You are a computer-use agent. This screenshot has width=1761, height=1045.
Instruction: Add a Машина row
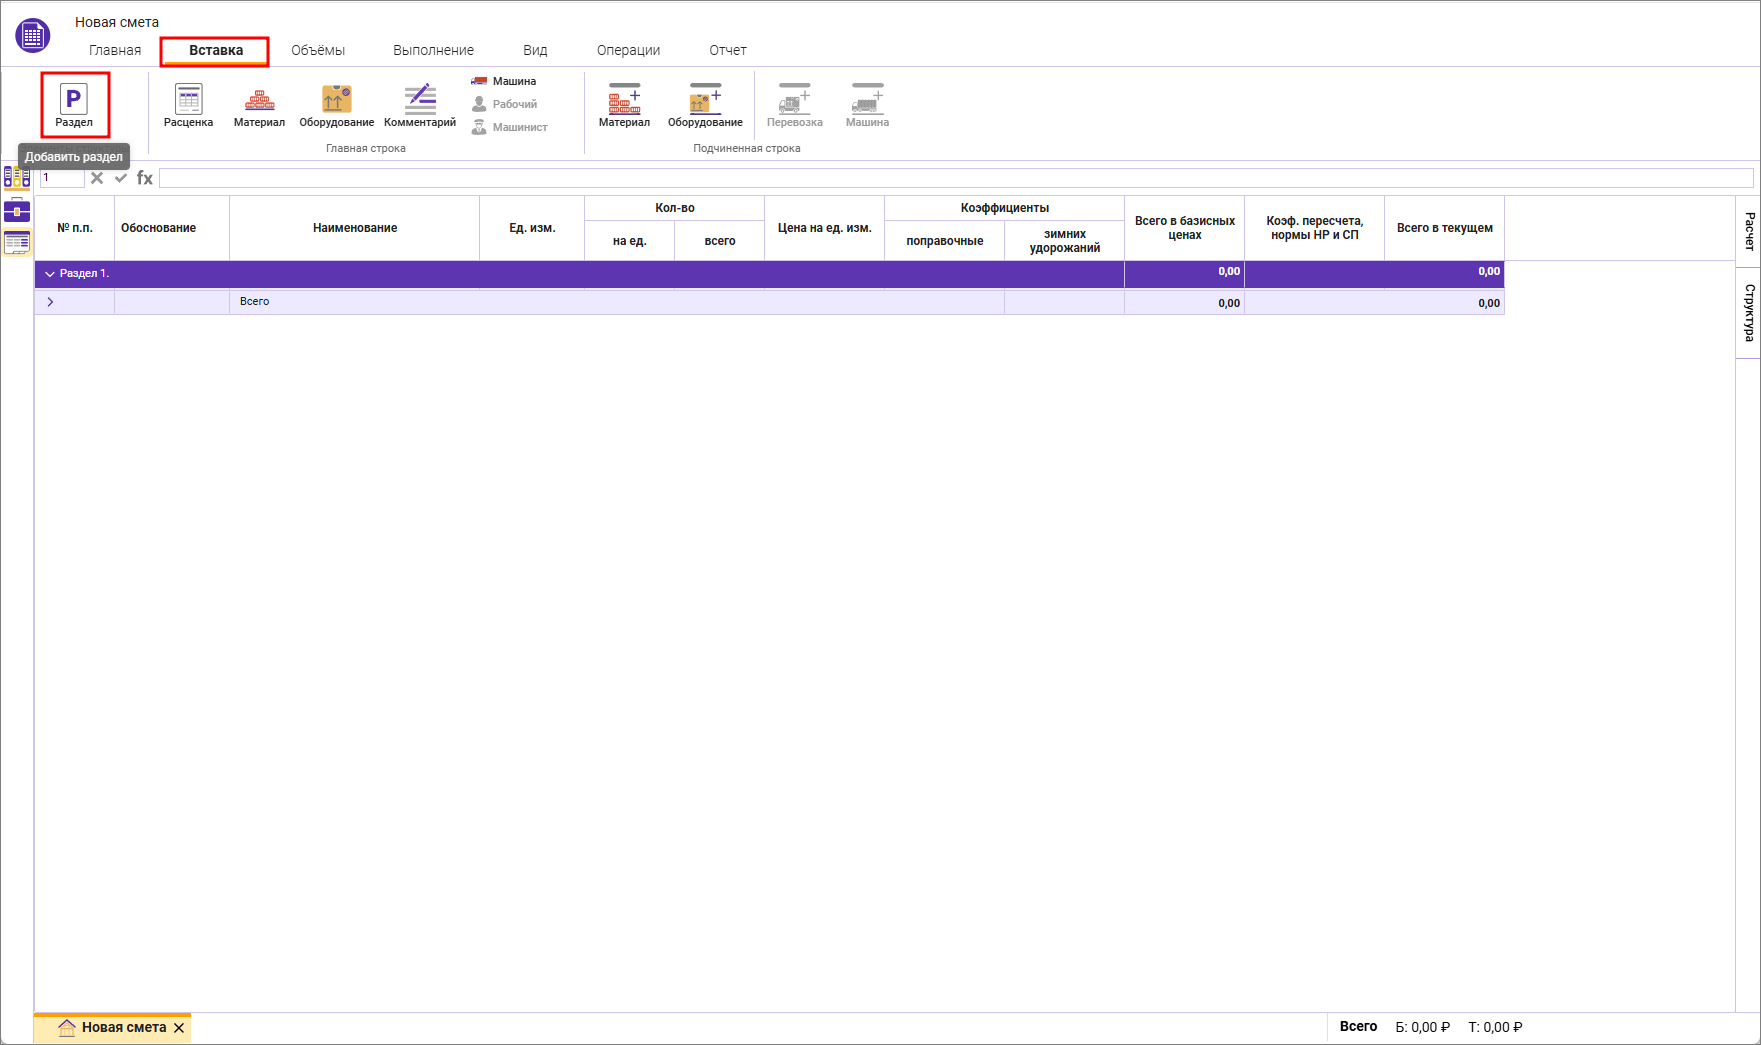(x=505, y=81)
